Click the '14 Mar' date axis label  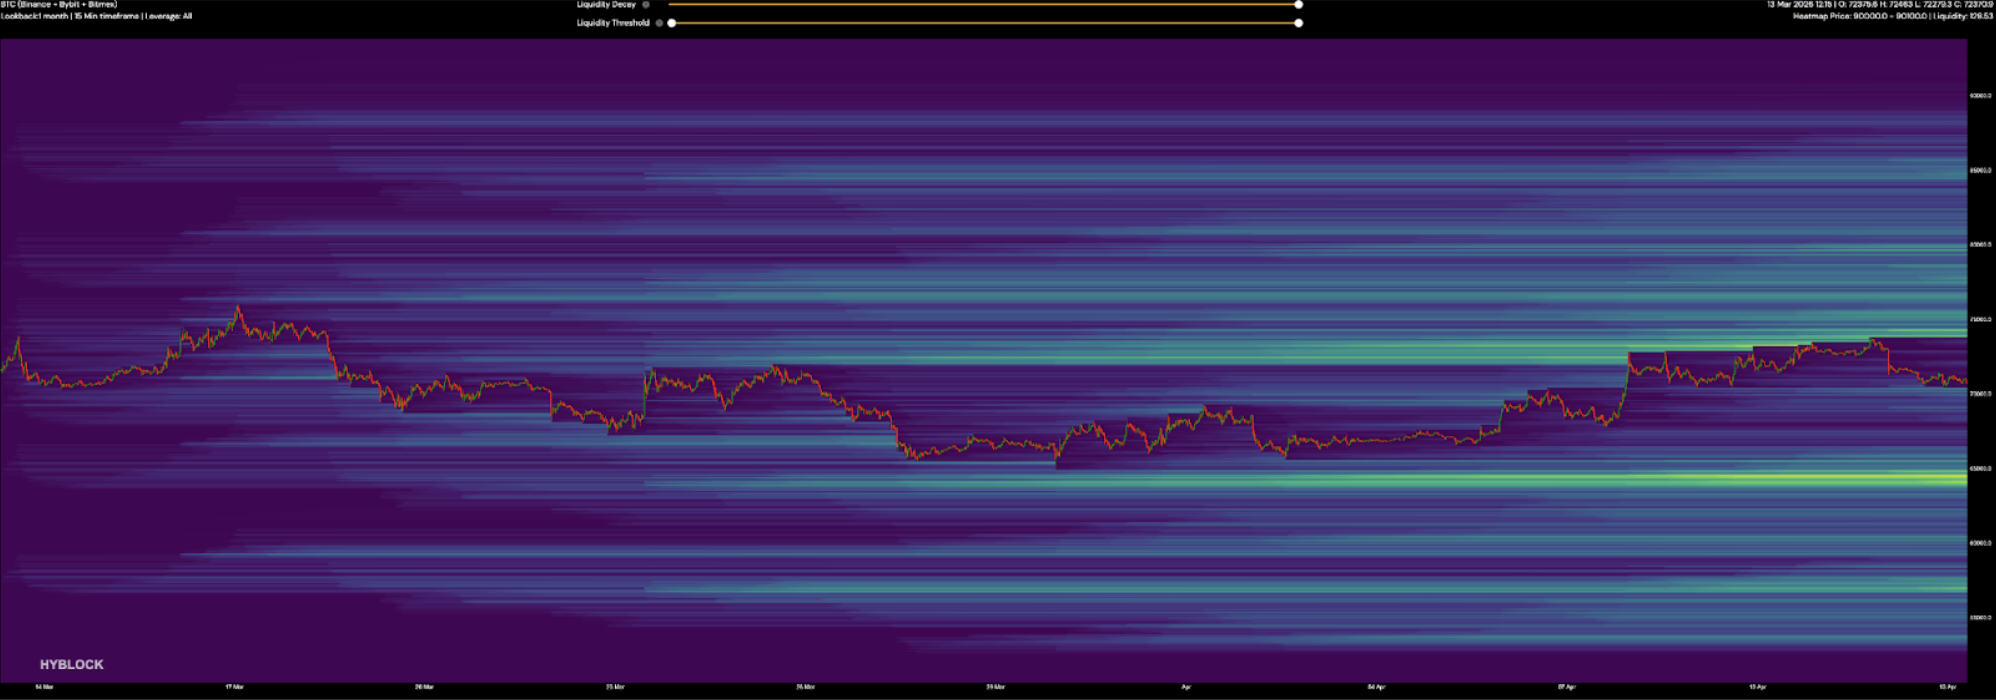point(44,687)
